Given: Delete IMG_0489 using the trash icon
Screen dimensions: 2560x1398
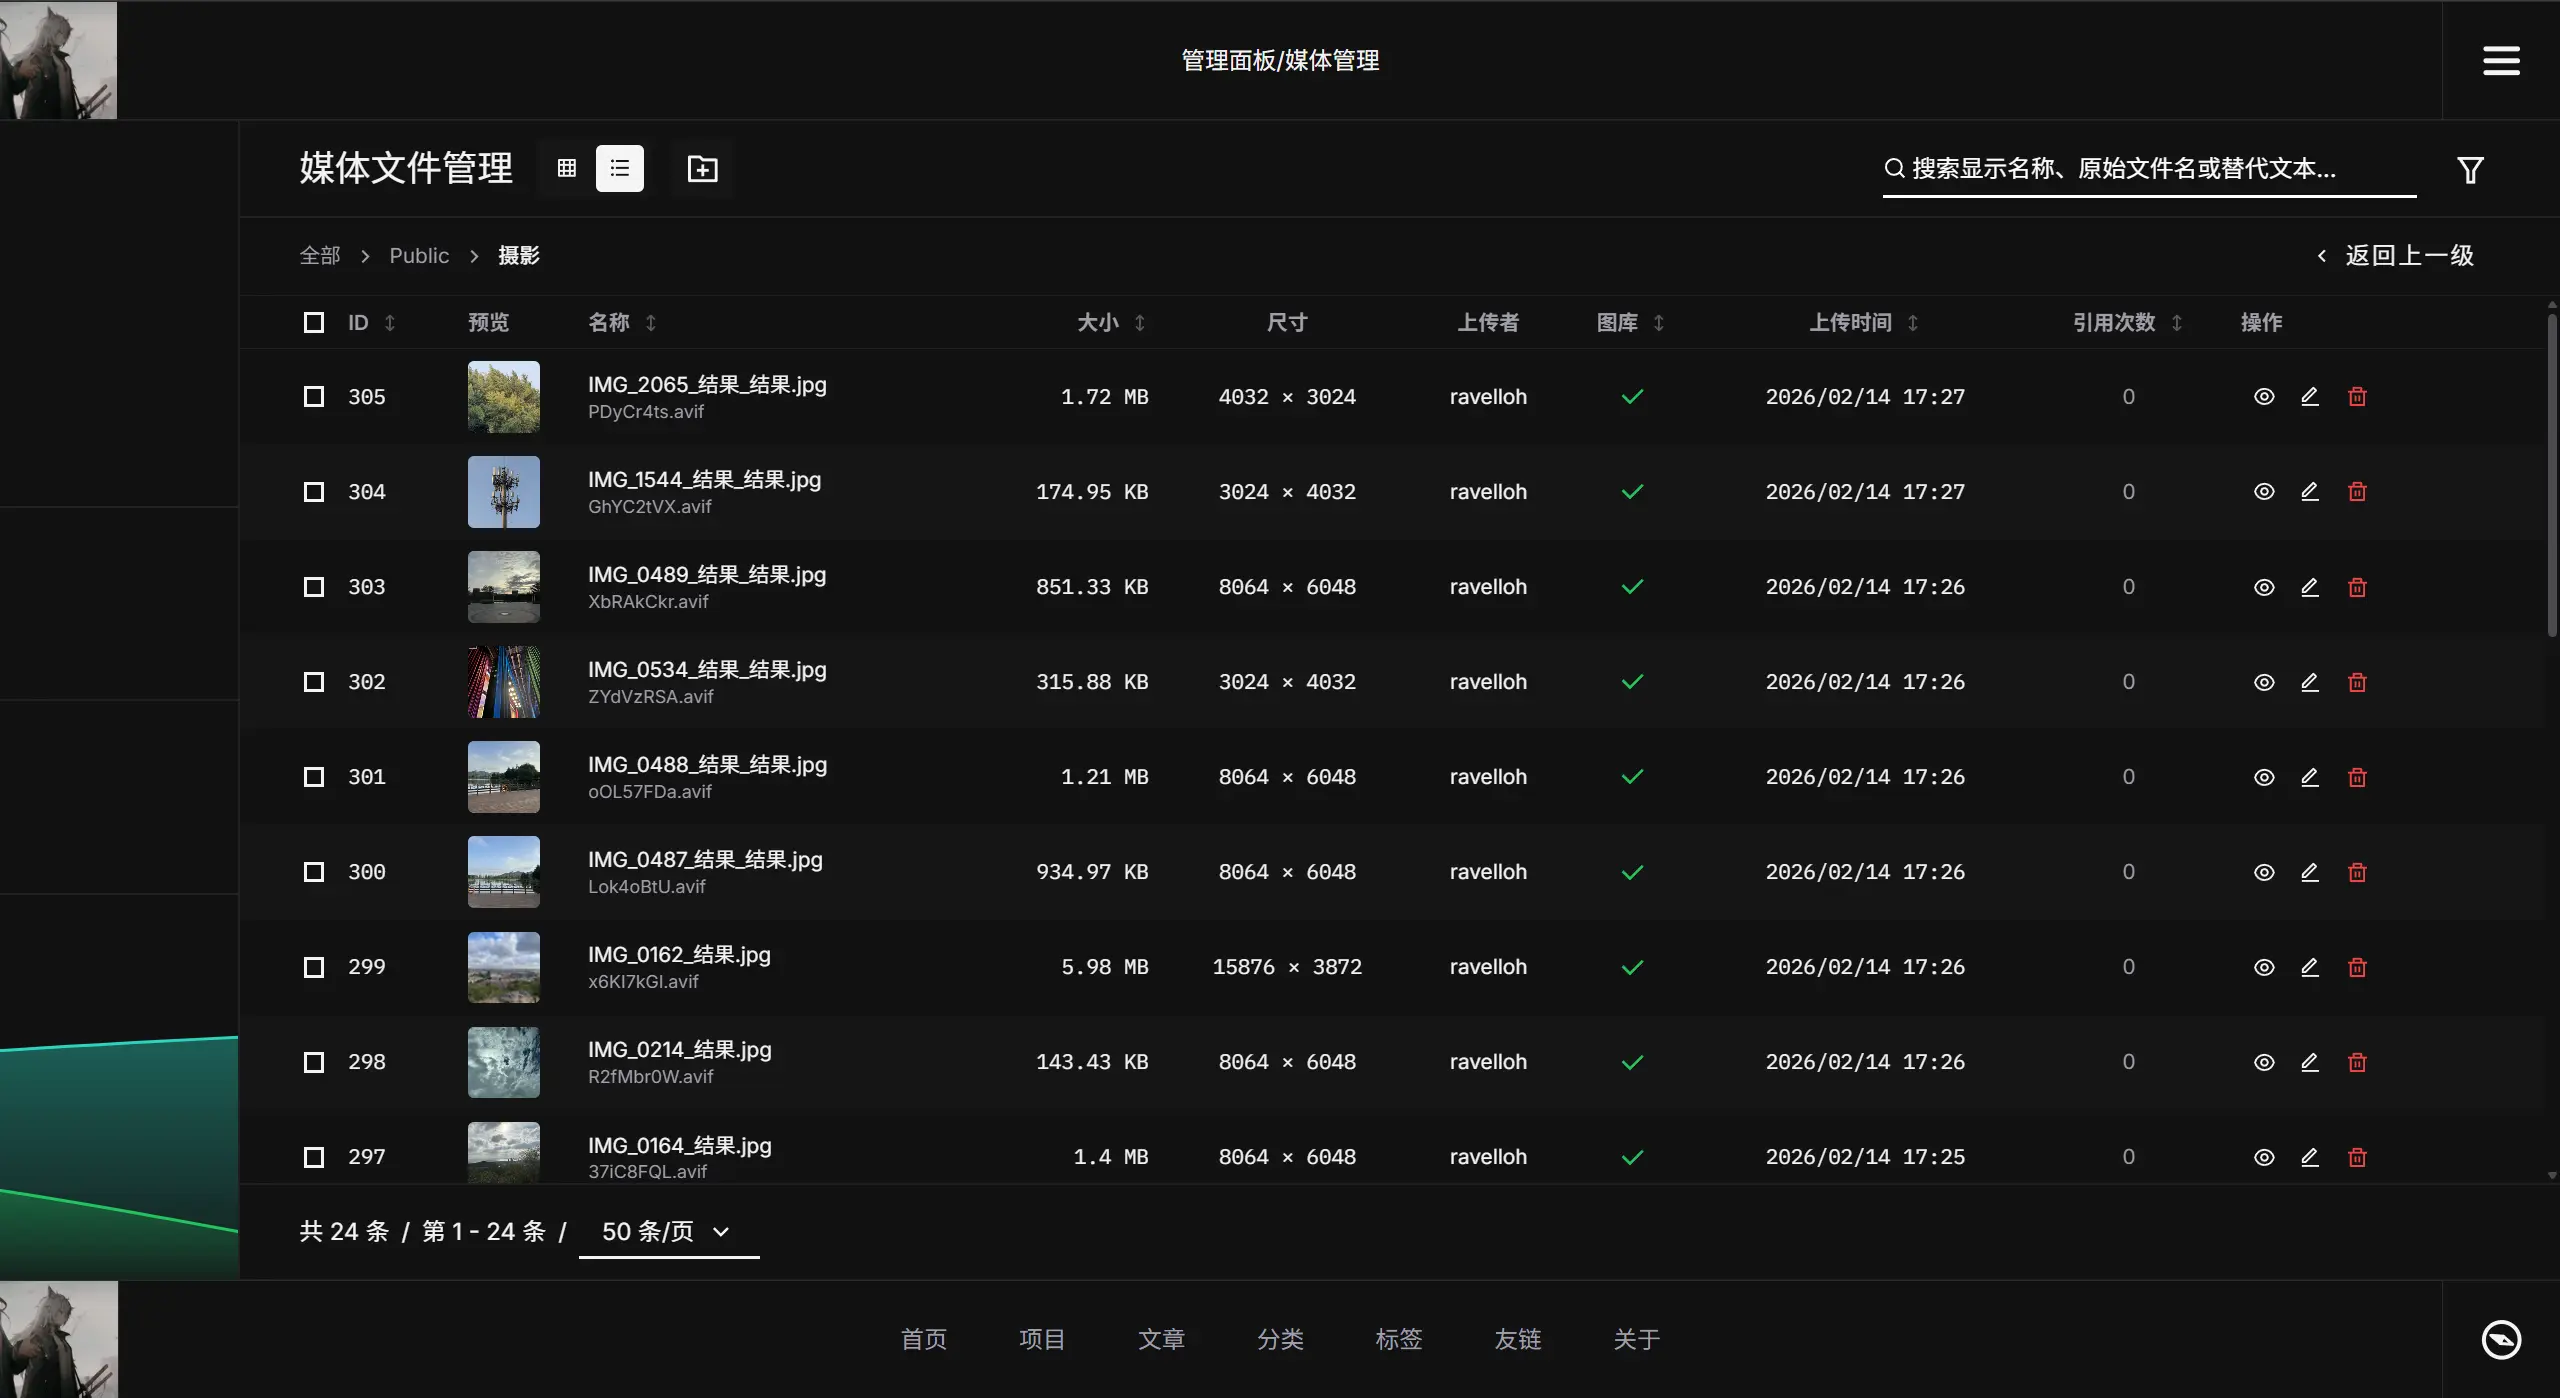Looking at the screenshot, I should click(x=2357, y=587).
